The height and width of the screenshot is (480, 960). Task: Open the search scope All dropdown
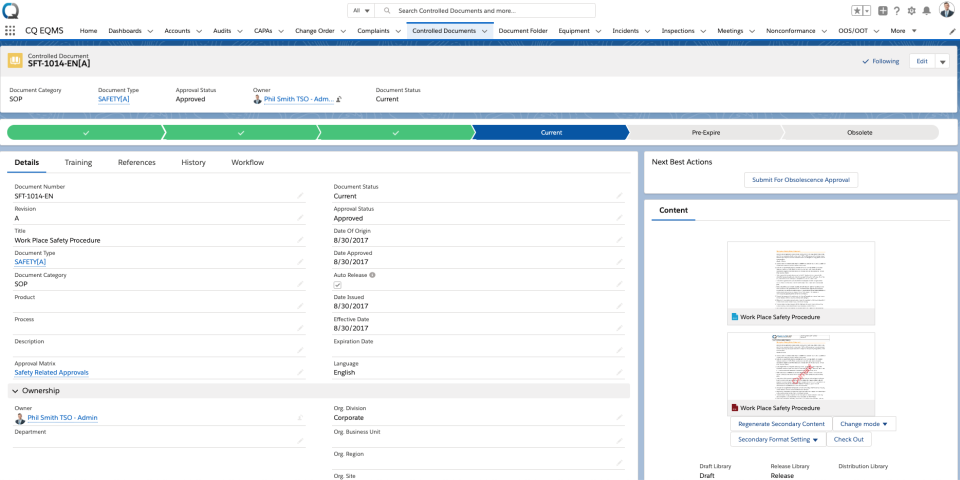click(x=361, y=10)
